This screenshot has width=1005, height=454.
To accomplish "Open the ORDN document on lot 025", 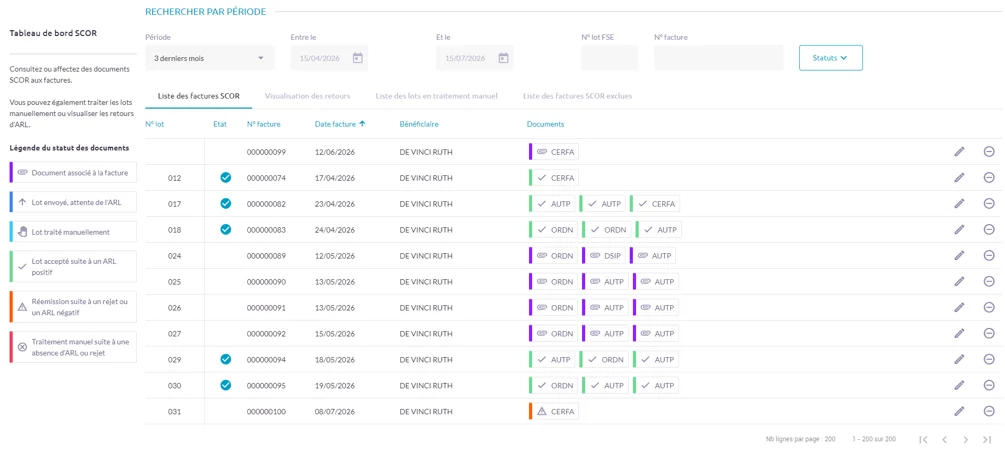I will coord(553,282).
